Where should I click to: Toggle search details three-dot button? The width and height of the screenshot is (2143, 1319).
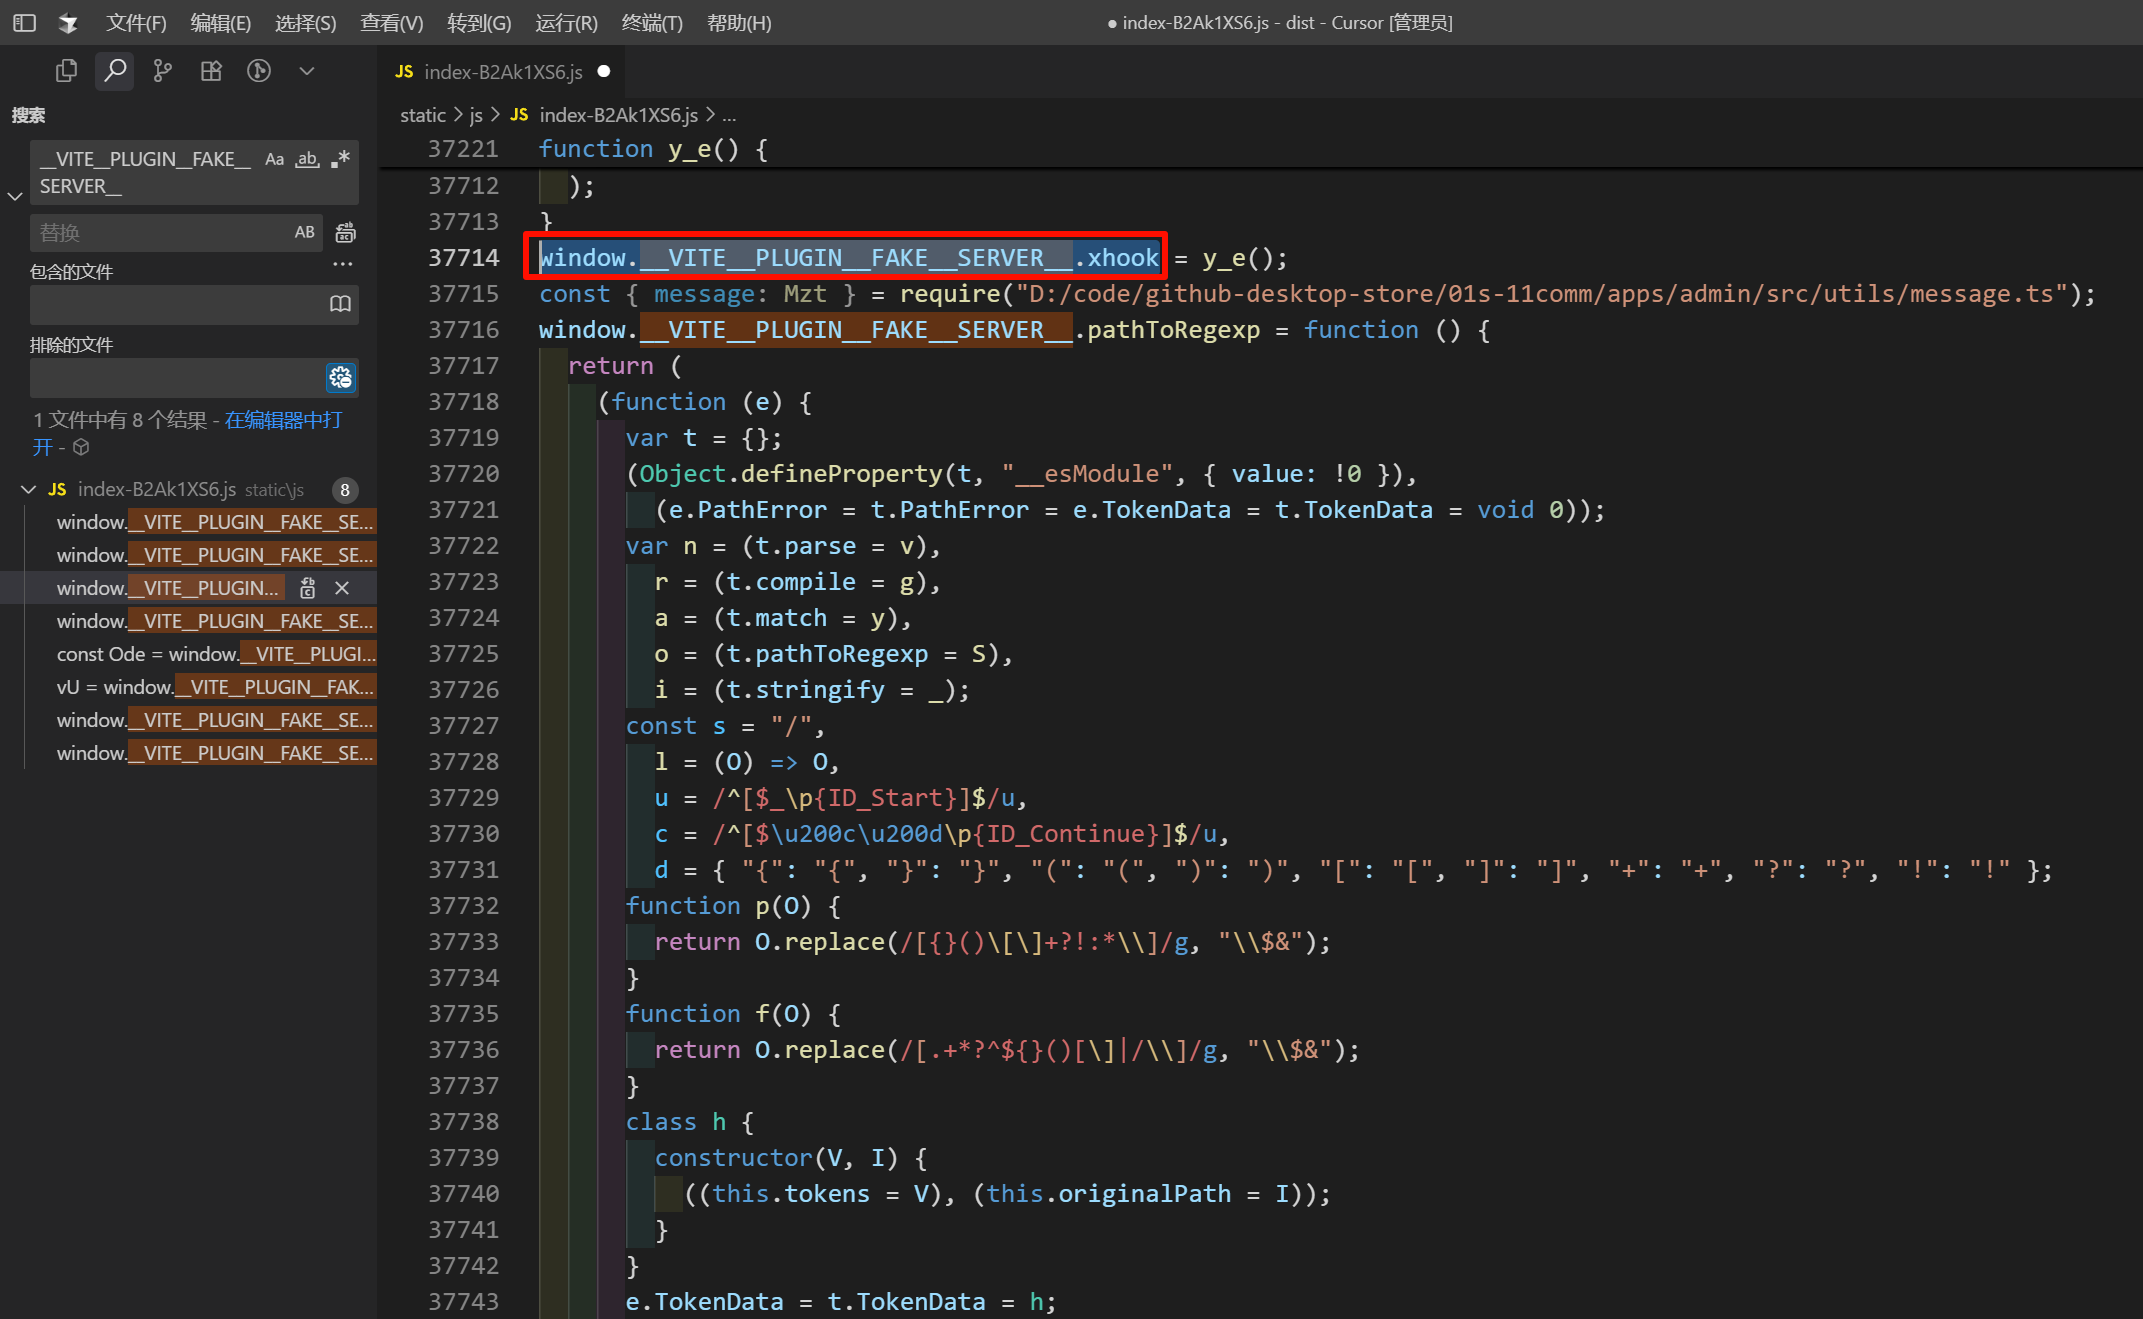point(343,264)
